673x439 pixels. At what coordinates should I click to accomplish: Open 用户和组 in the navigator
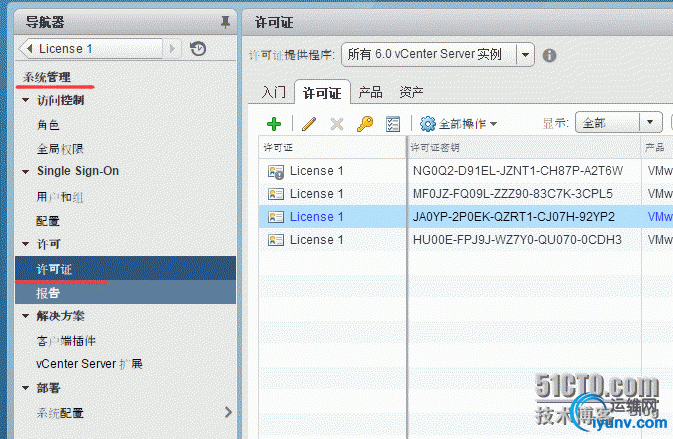click(x=60, y=197)
